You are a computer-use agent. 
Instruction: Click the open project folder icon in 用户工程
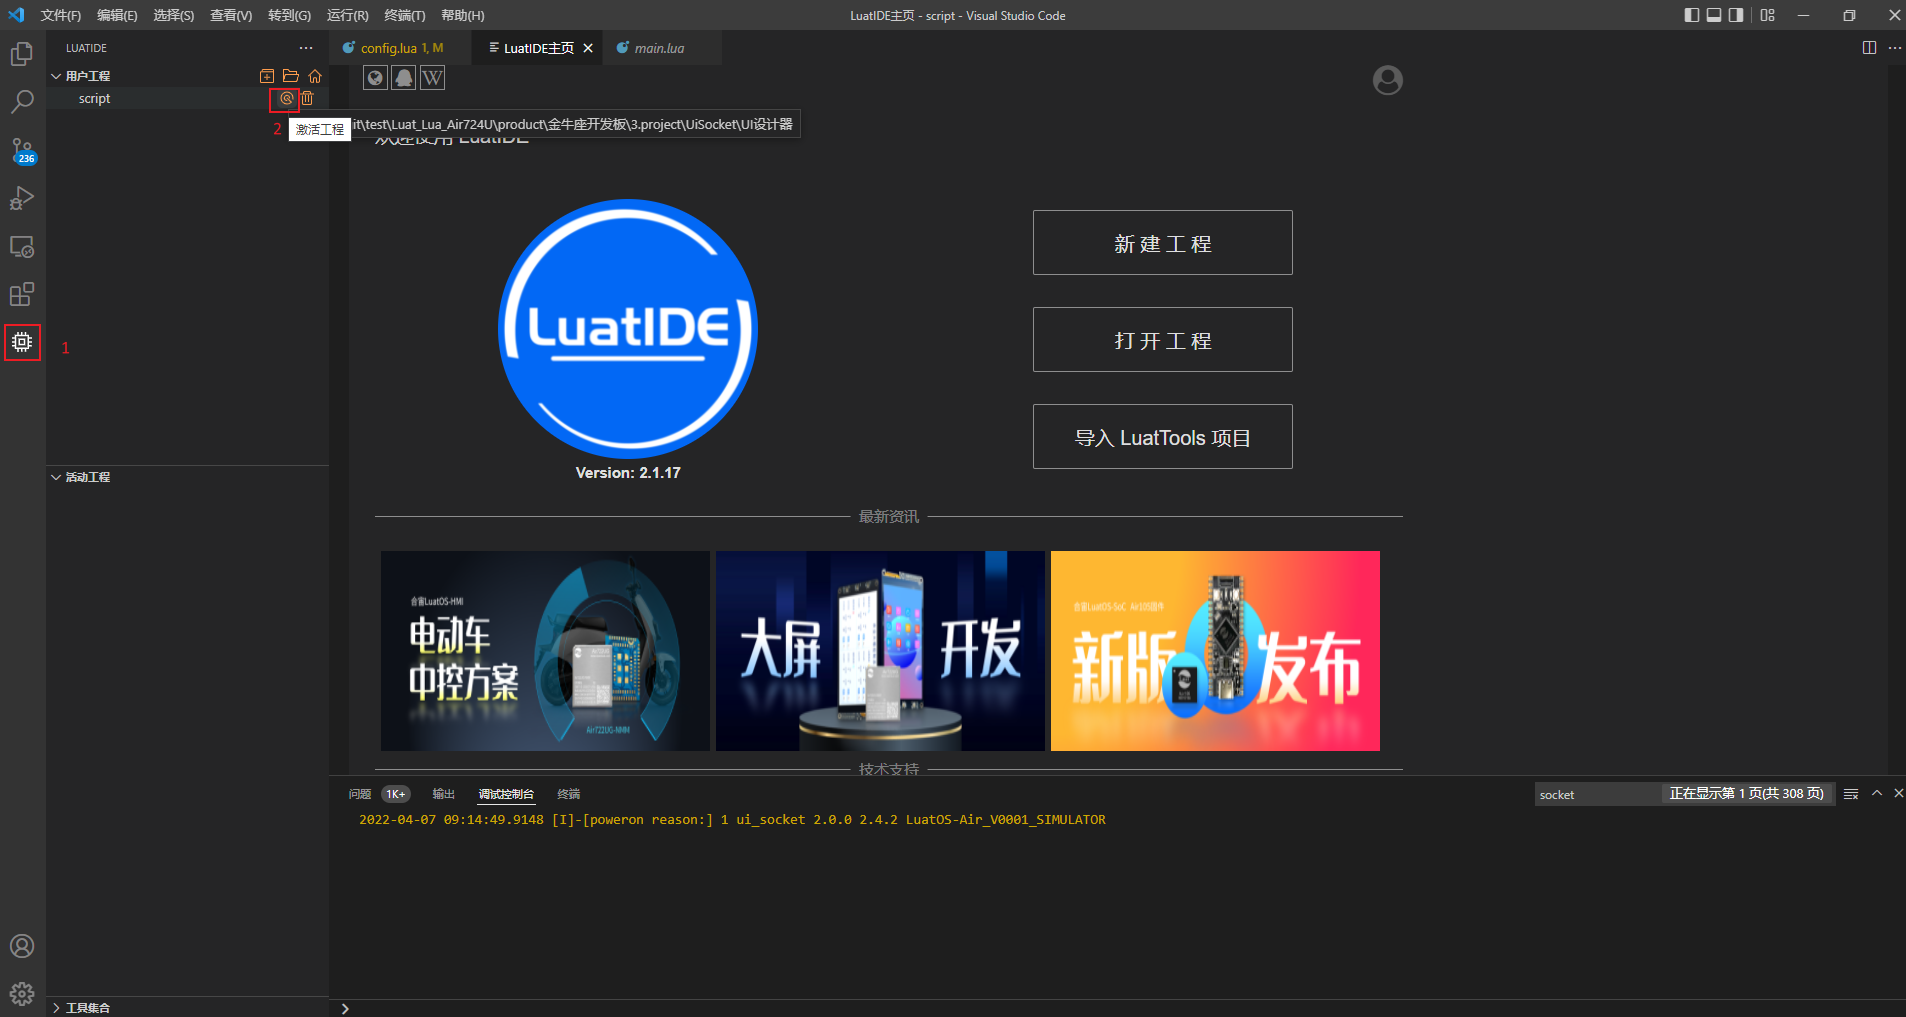(x=291, y=76)
